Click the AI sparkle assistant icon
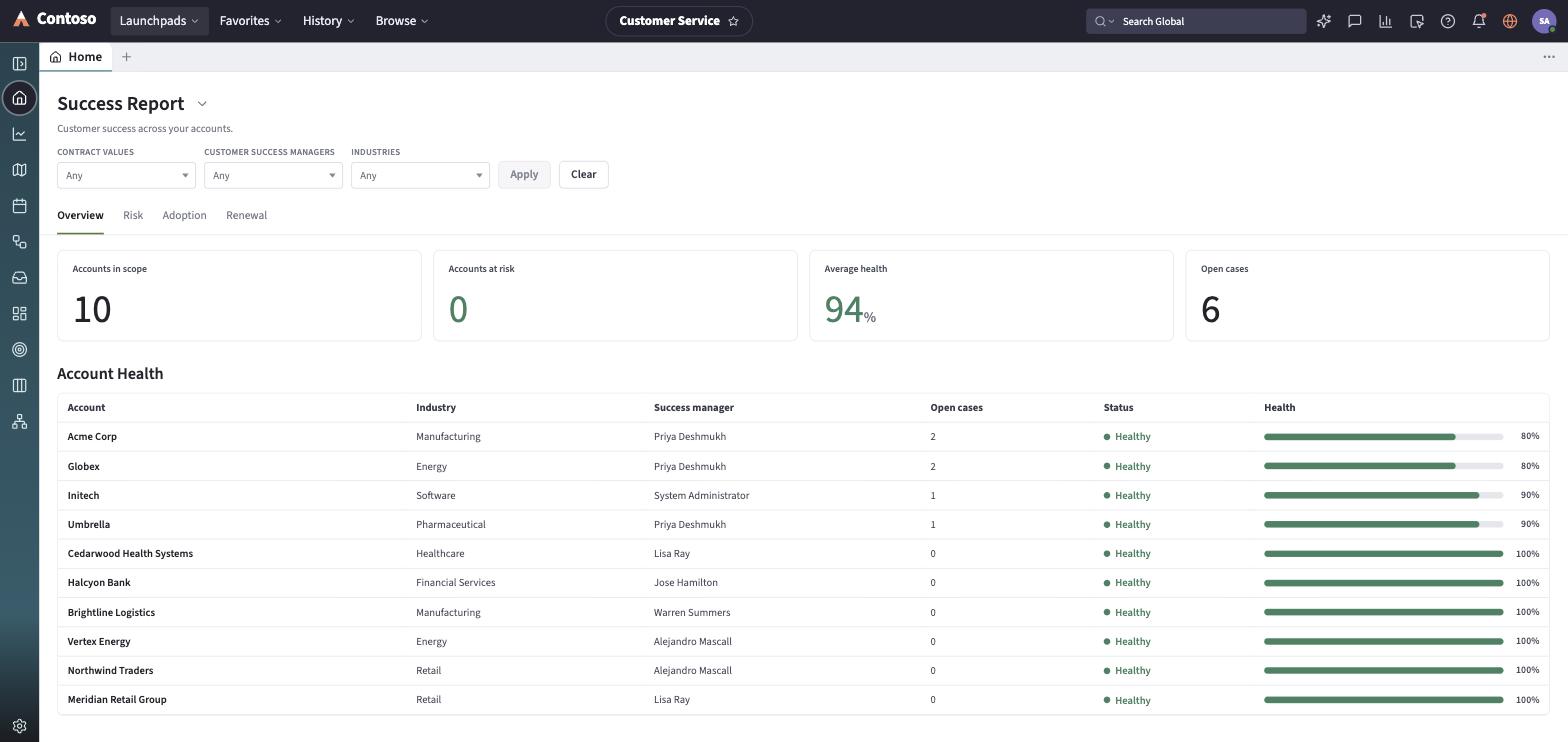The image size is (1568, 742). pos(1324,21)
